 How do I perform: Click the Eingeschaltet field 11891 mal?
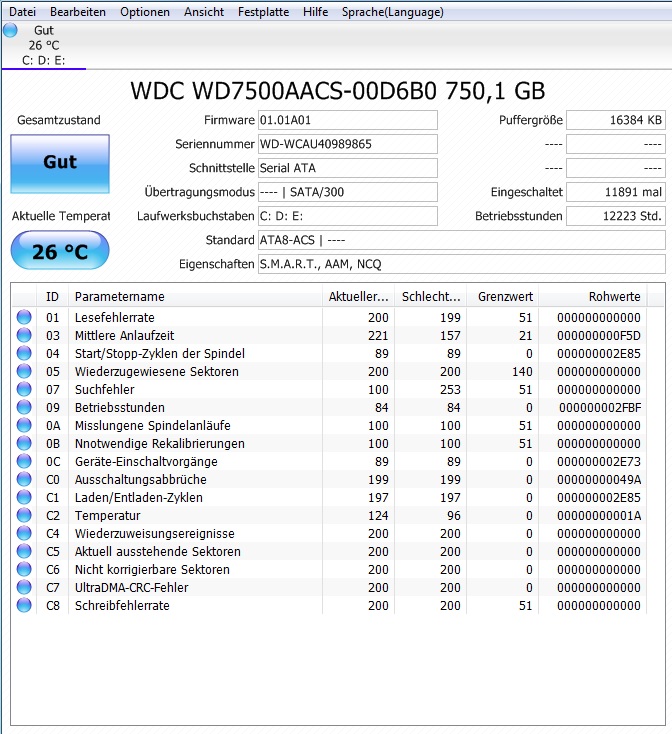coord(616,192)
